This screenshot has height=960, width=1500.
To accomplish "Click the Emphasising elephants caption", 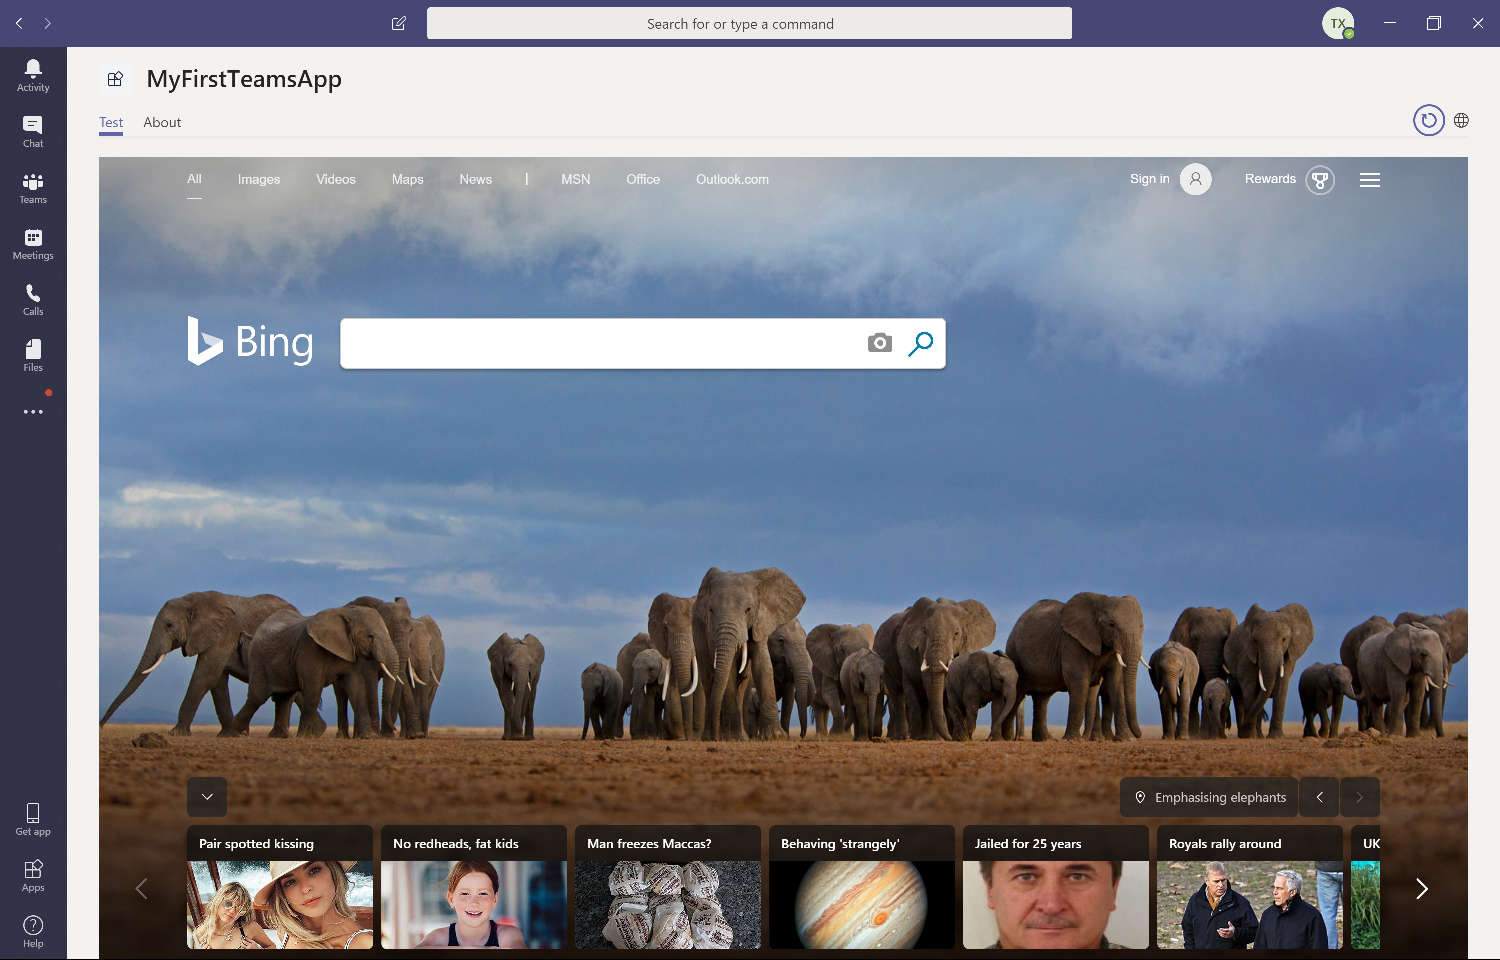I will tap(1221, 797).
